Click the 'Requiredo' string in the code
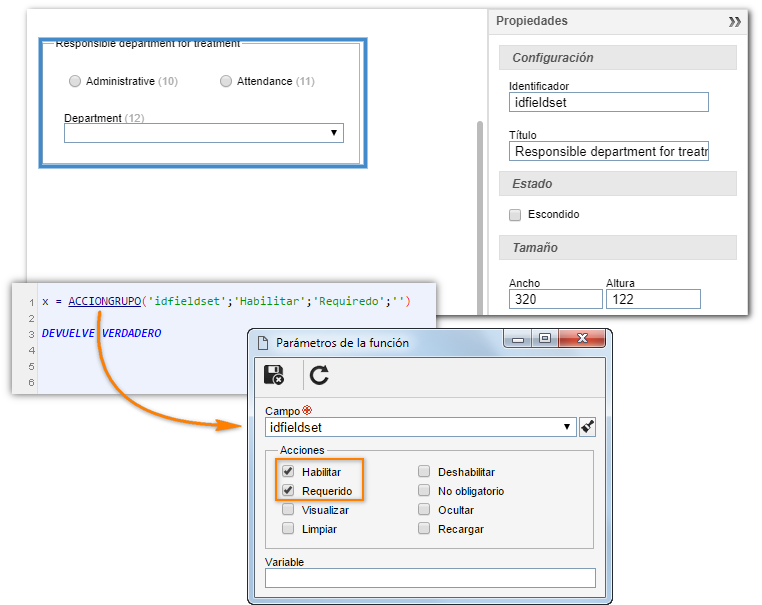Viewport: 762px width, 605px height. [348, 301]
